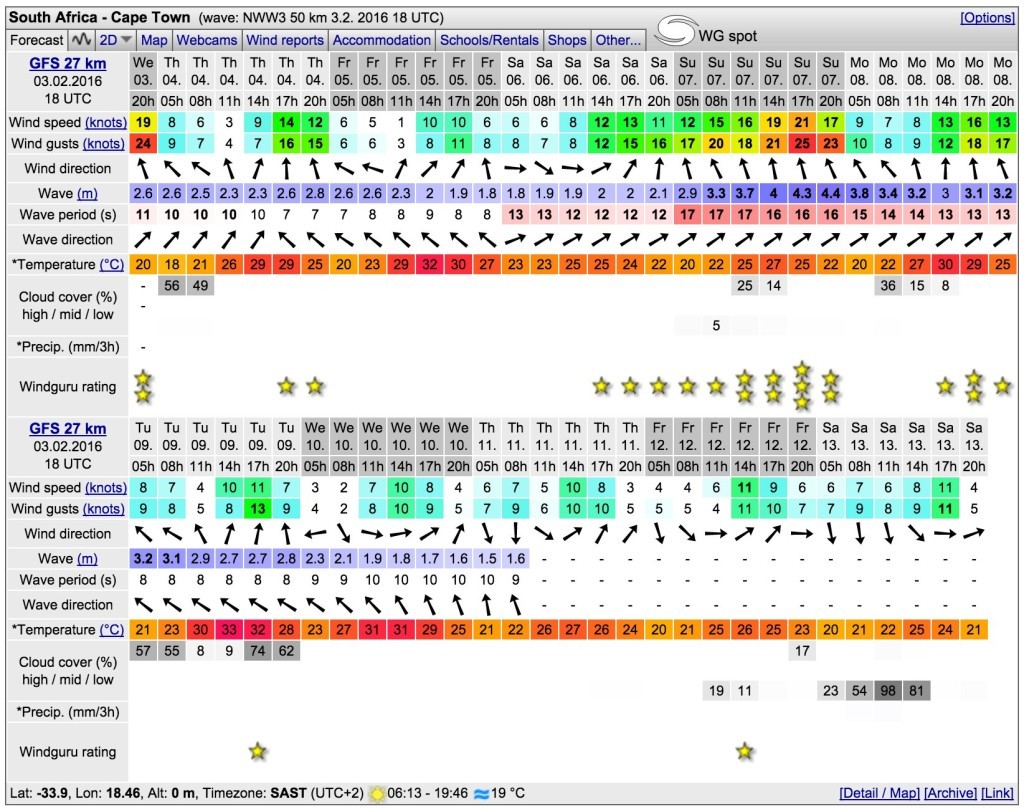This screenshot has height=808, width=1024.
Task: Click the WG spot swirl logo
Action: tap(676, 32)
